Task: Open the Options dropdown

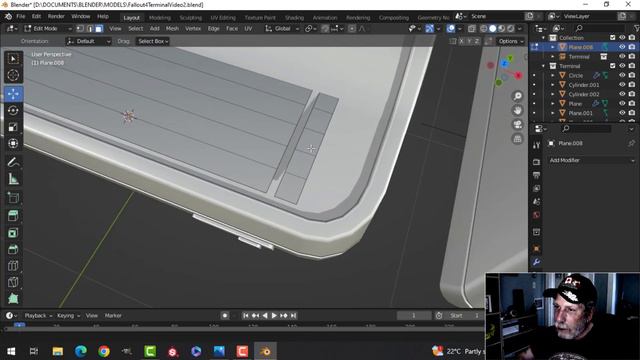Action: point(511,41)
